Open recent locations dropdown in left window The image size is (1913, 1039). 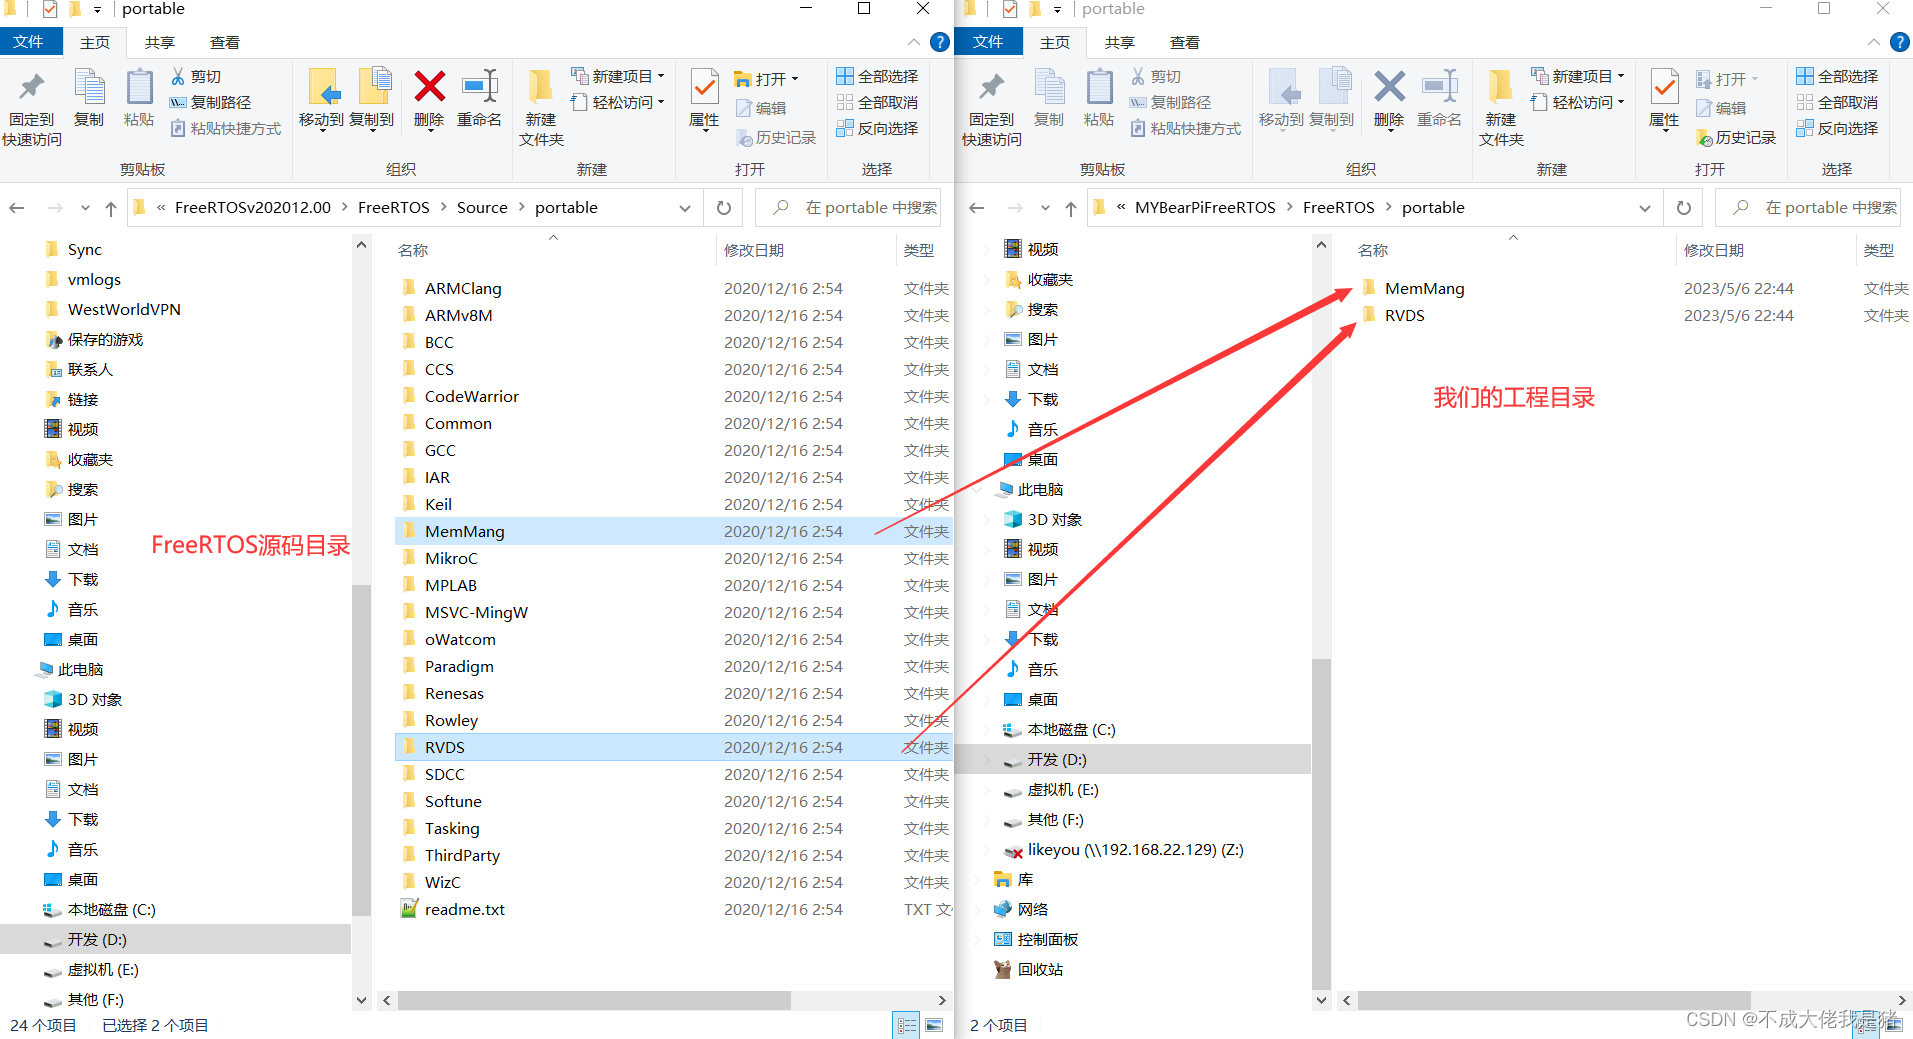point(85,208)
